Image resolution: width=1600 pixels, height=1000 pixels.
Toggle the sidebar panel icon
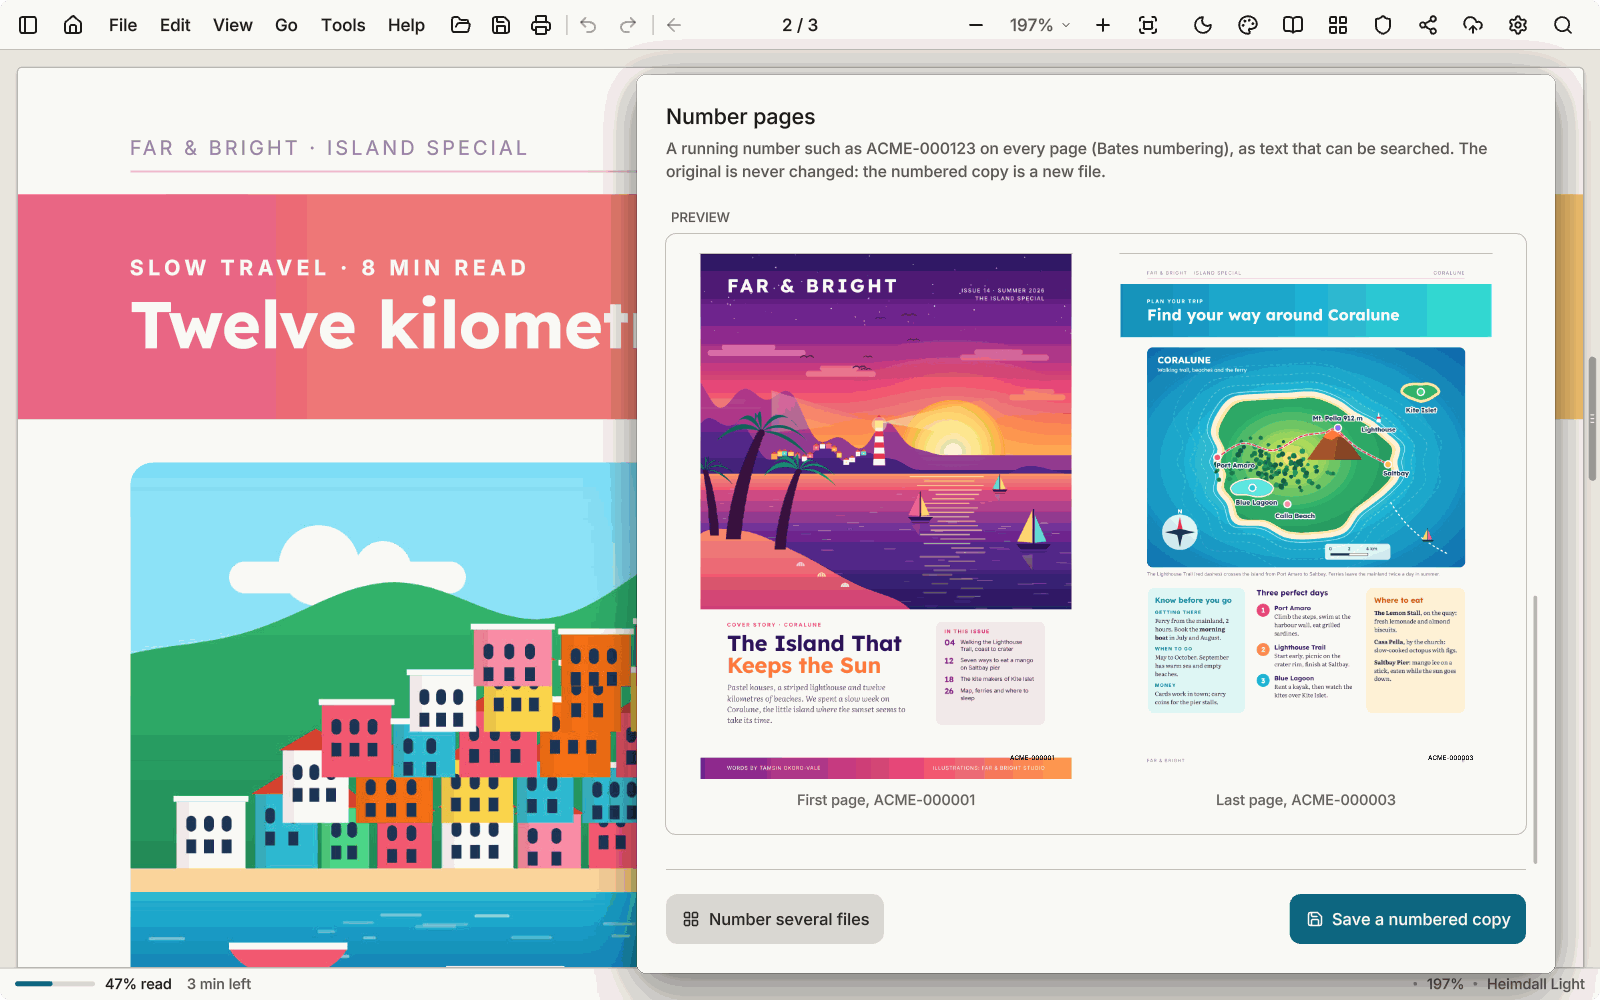point(28,25)
